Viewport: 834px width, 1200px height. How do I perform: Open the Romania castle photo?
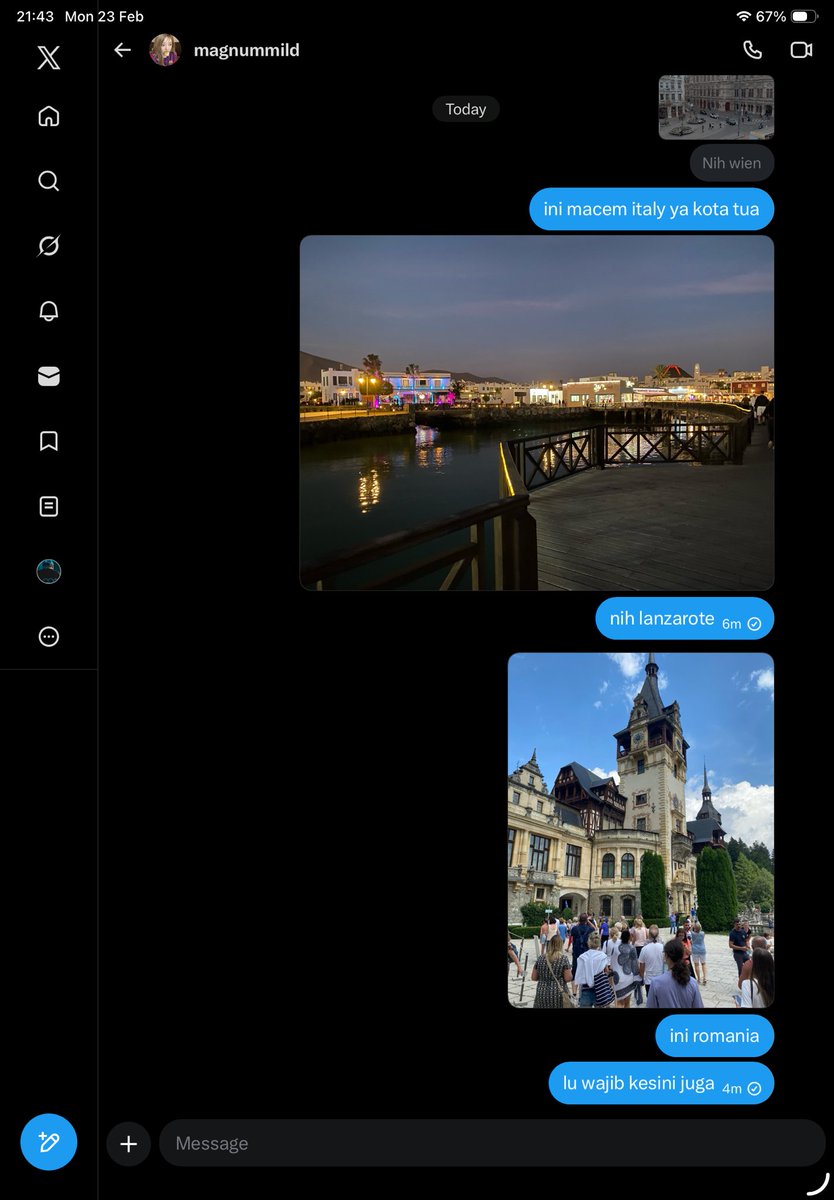click(641, 830)
